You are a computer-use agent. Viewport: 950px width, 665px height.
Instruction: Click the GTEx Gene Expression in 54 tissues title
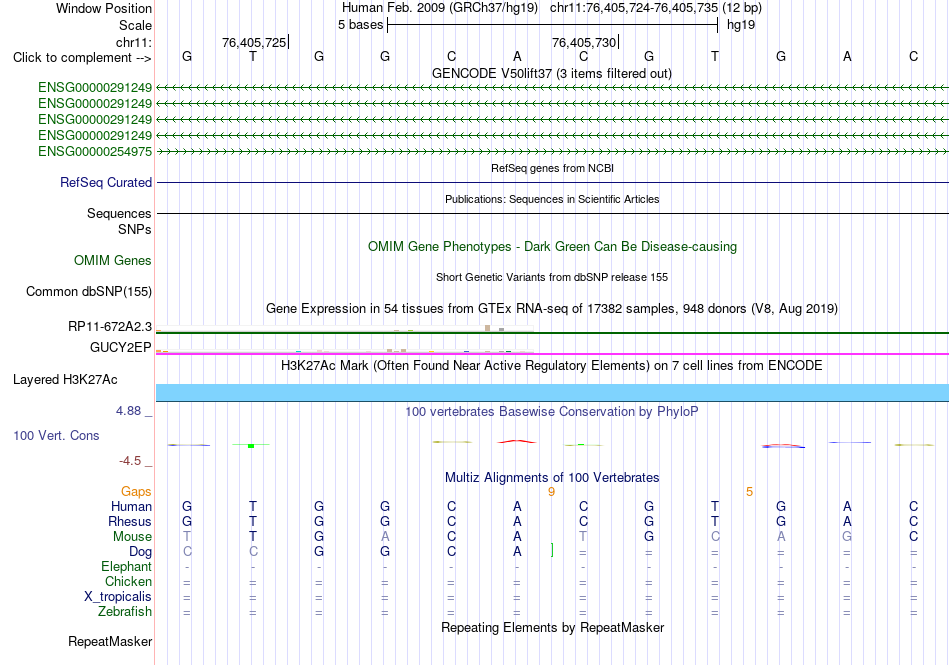[x=552, y=309]
